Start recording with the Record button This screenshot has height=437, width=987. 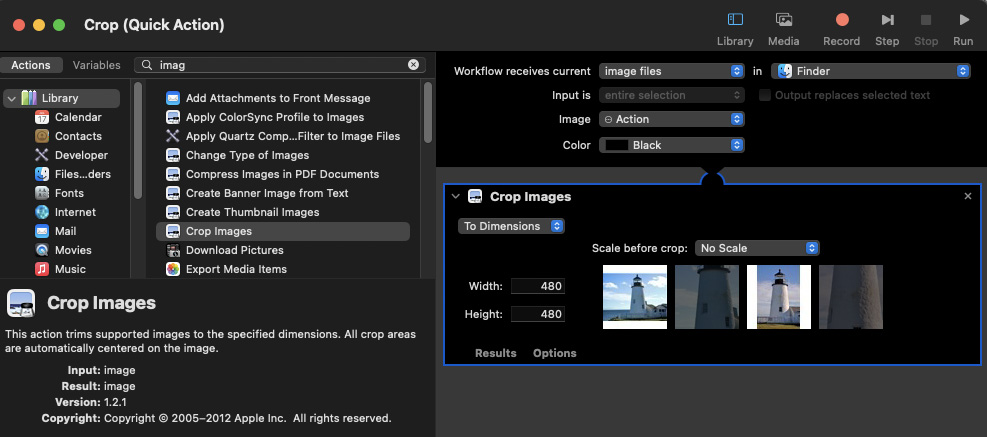click(842, 20)
